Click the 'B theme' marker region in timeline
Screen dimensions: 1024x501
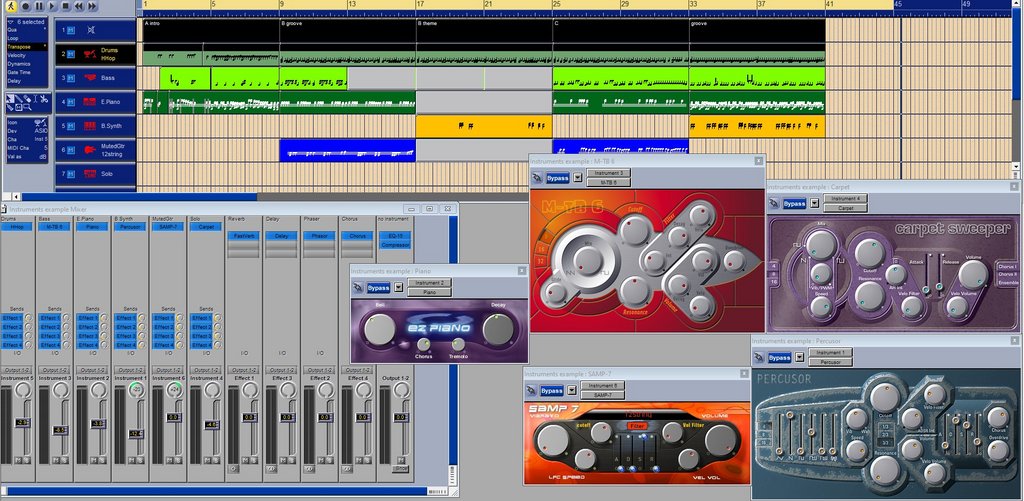coord(484,30)
